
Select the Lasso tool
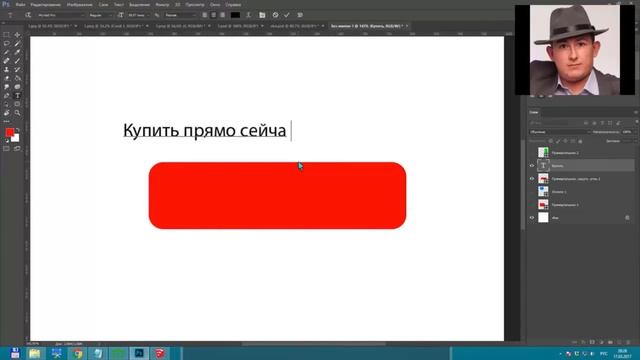coord(7,43)
